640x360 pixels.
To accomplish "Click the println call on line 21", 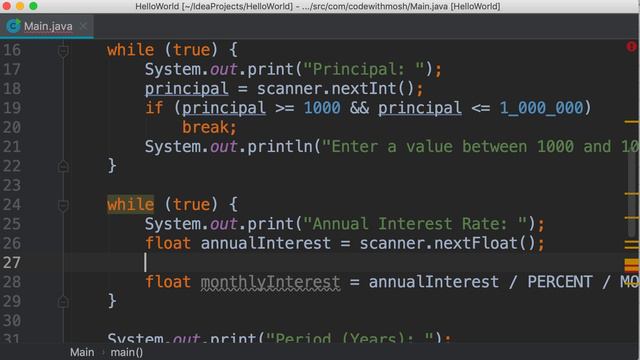I will point(280,147).
